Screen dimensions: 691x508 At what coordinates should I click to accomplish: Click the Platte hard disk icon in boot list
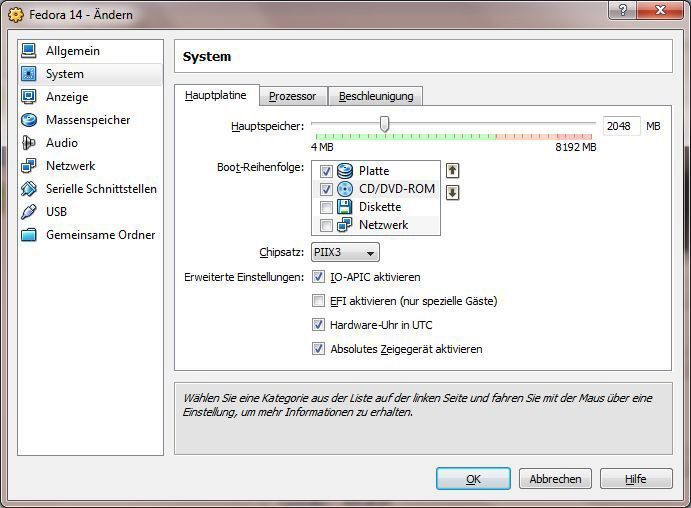pos(345,171)
